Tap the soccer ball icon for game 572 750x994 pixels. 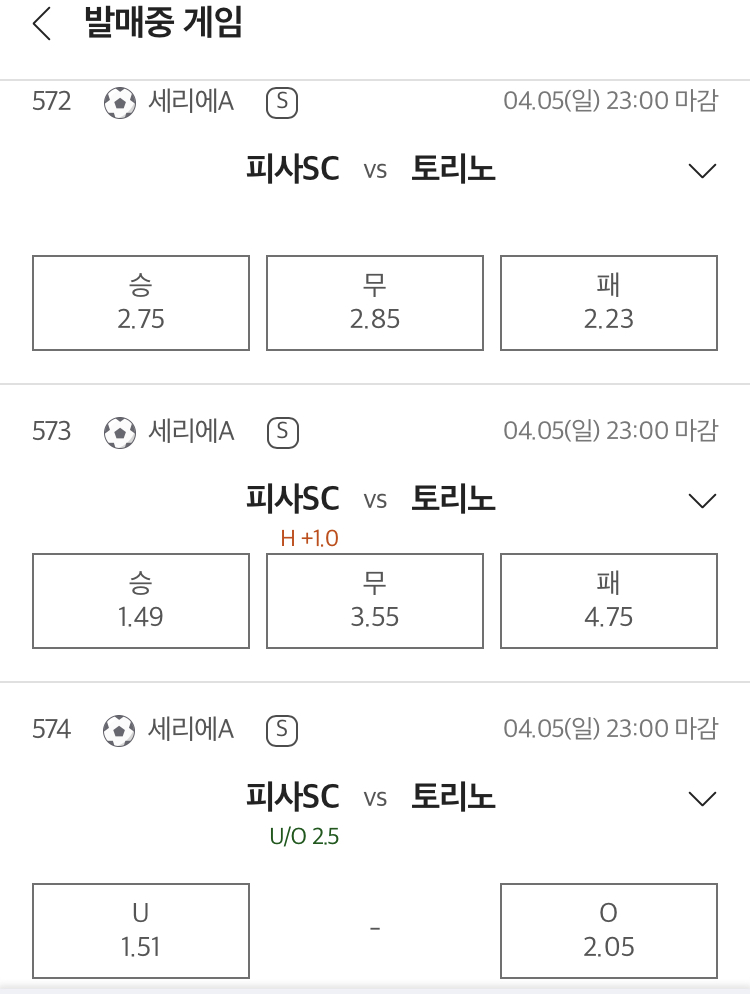pyautogui.click(x=120, y=103)
